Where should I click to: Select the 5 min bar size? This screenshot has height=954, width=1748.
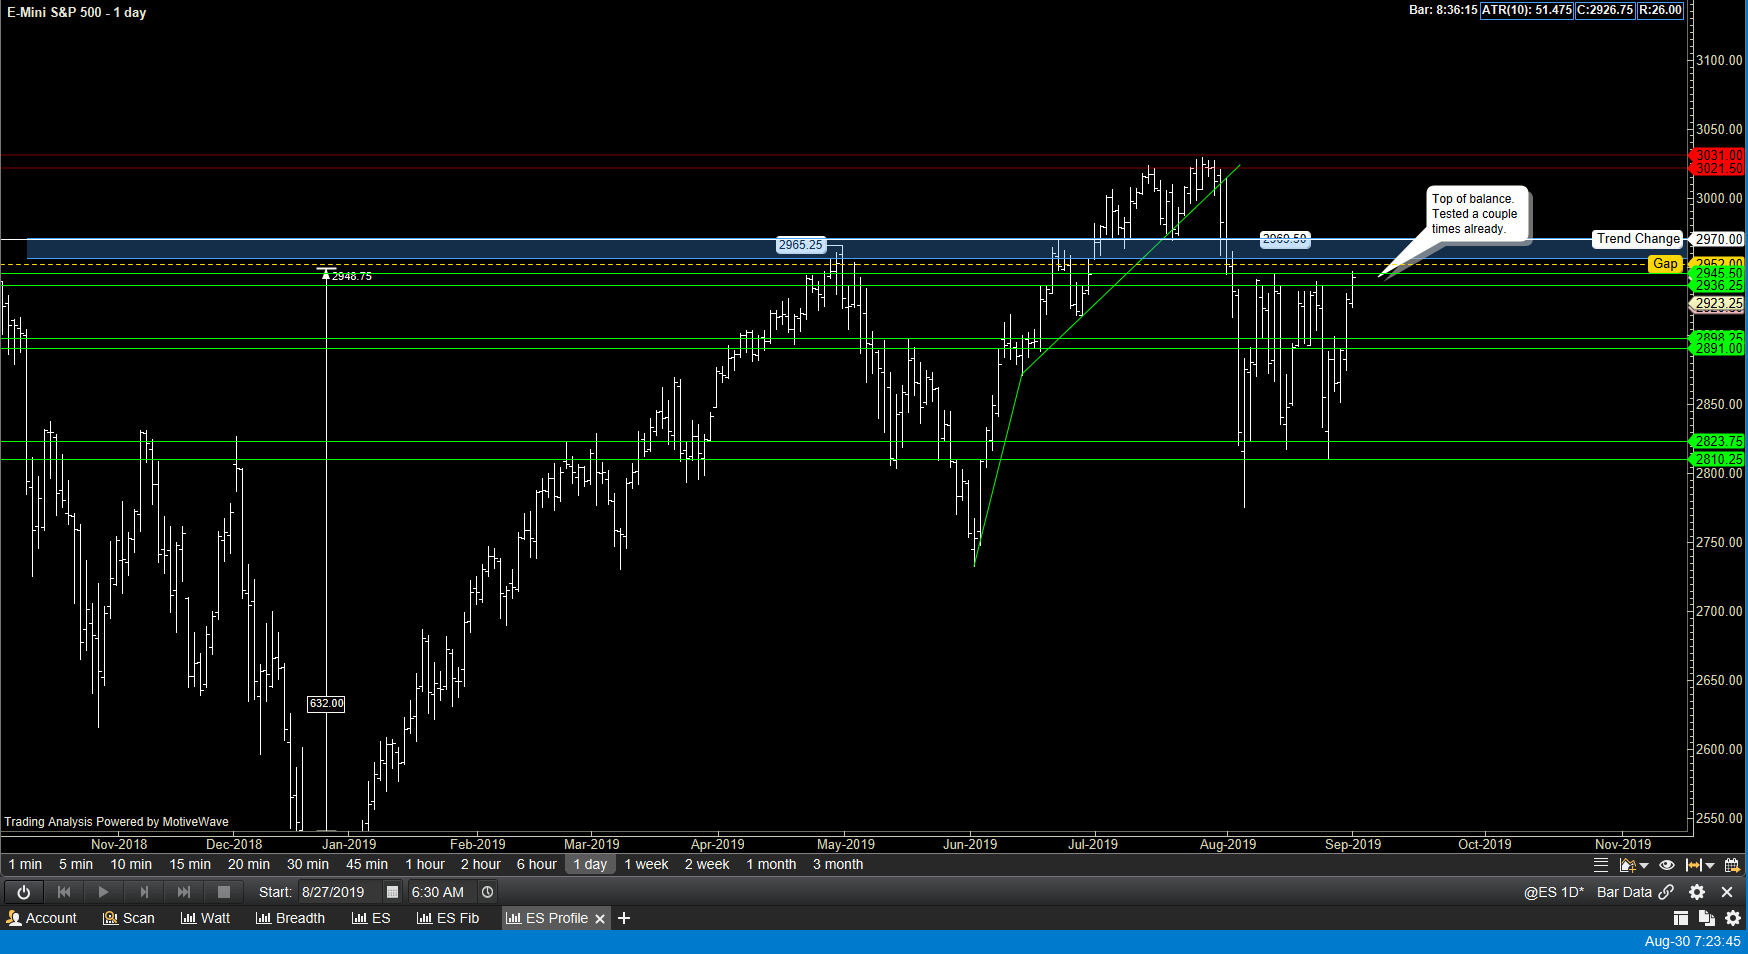tap(76, 865)
